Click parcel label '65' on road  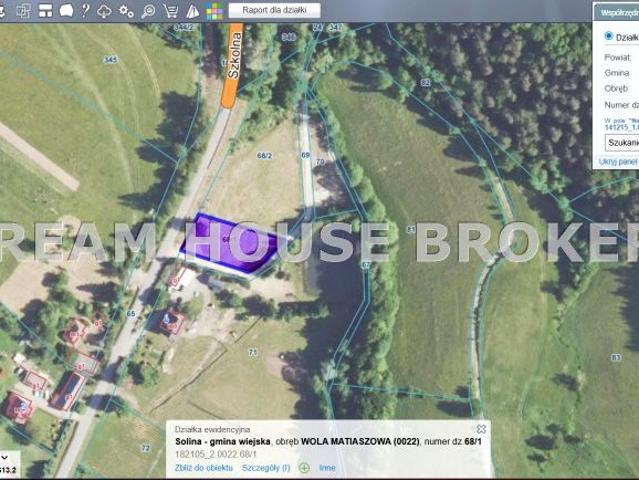[x=131, y=313]
